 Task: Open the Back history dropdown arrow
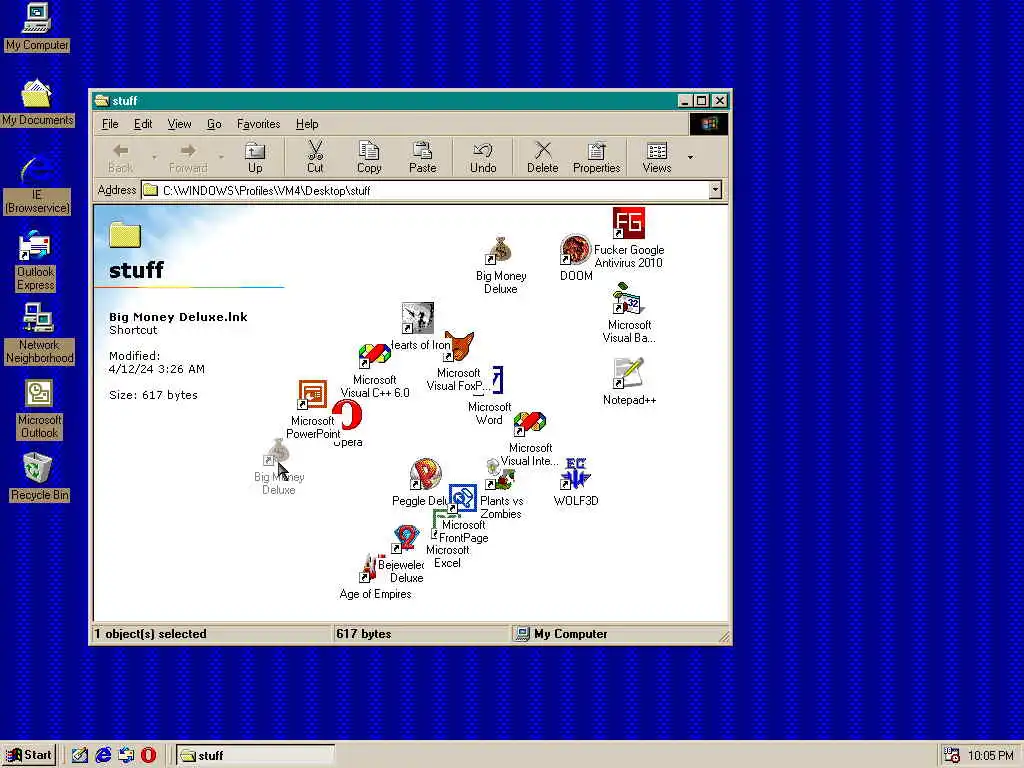[154, 157]
